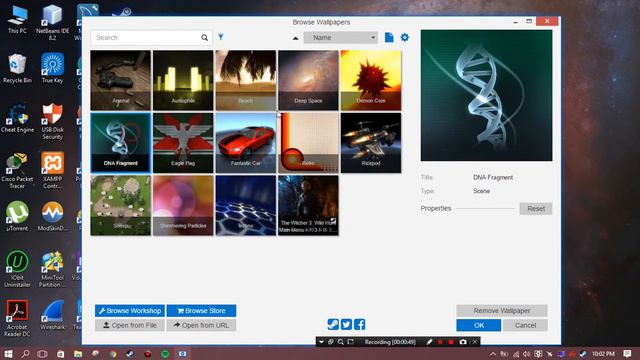Click the Twitter social icon

pyautogui.click(x=346, y=324)
